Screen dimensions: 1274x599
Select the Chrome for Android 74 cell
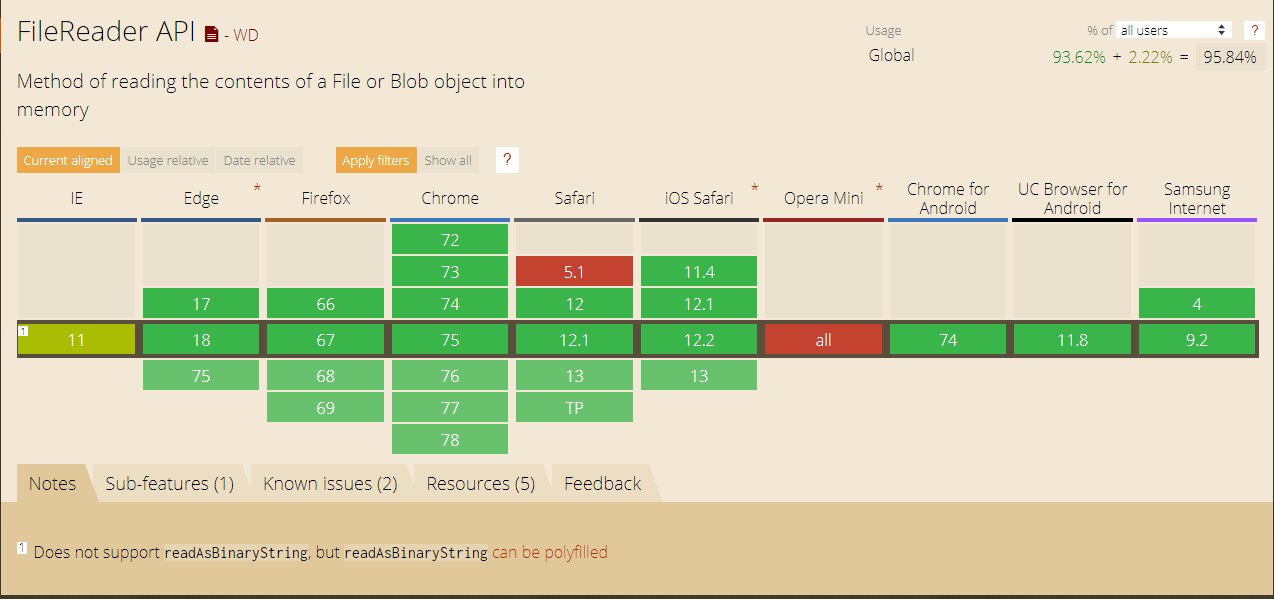pyautogui.click(x=948, y=340)
